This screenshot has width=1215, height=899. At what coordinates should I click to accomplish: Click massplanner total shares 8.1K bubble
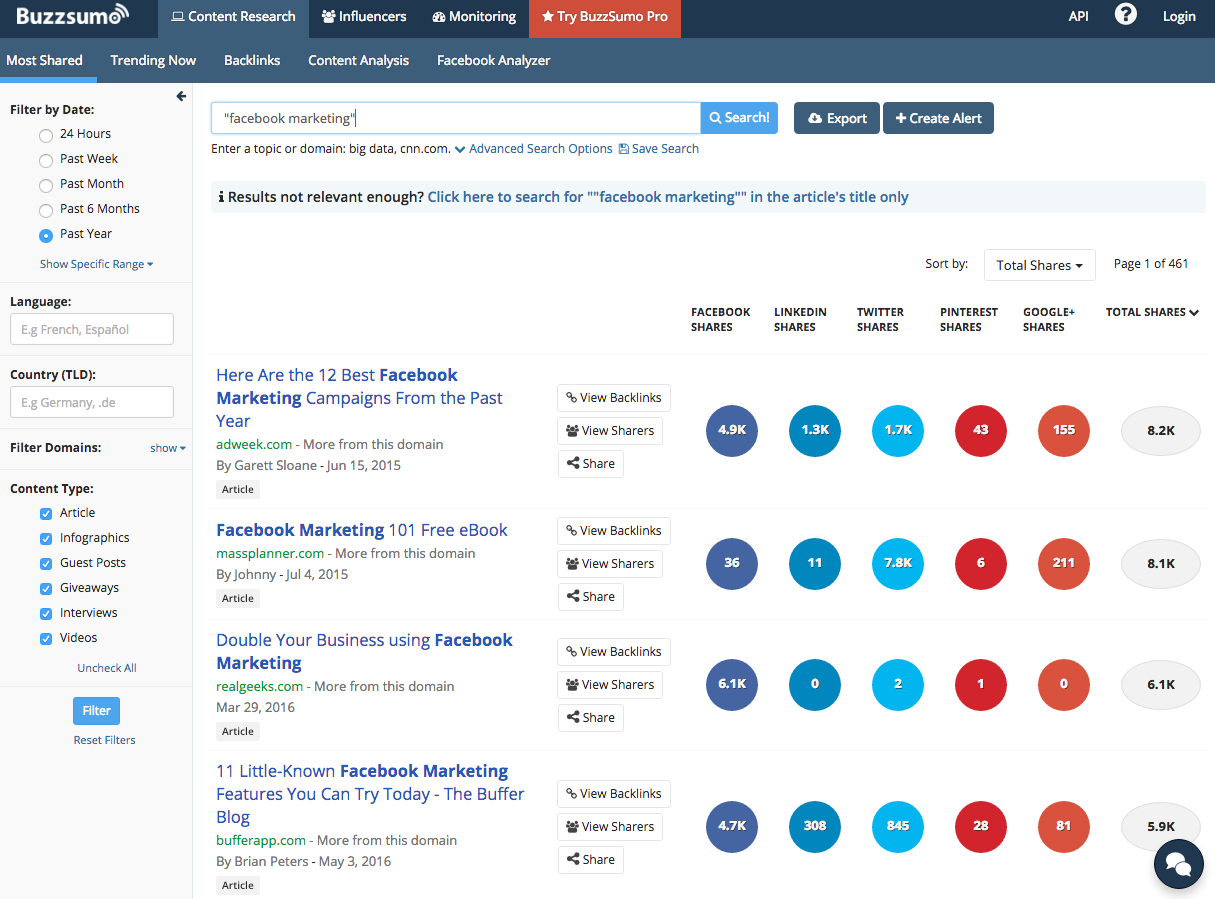1161,564
